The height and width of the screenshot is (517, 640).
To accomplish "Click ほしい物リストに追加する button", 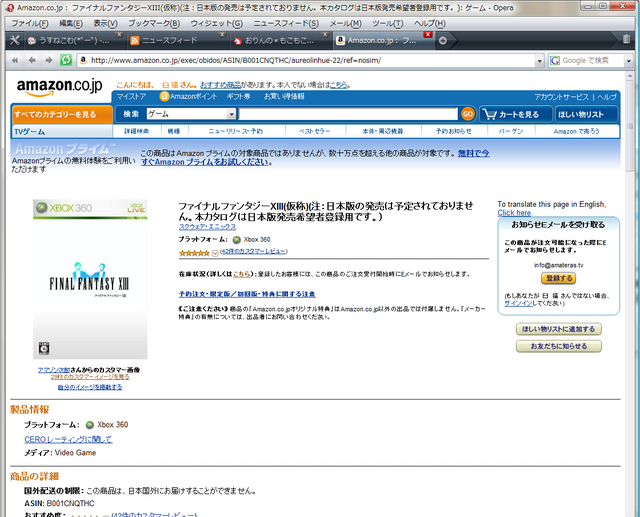I will coord(558,329).
